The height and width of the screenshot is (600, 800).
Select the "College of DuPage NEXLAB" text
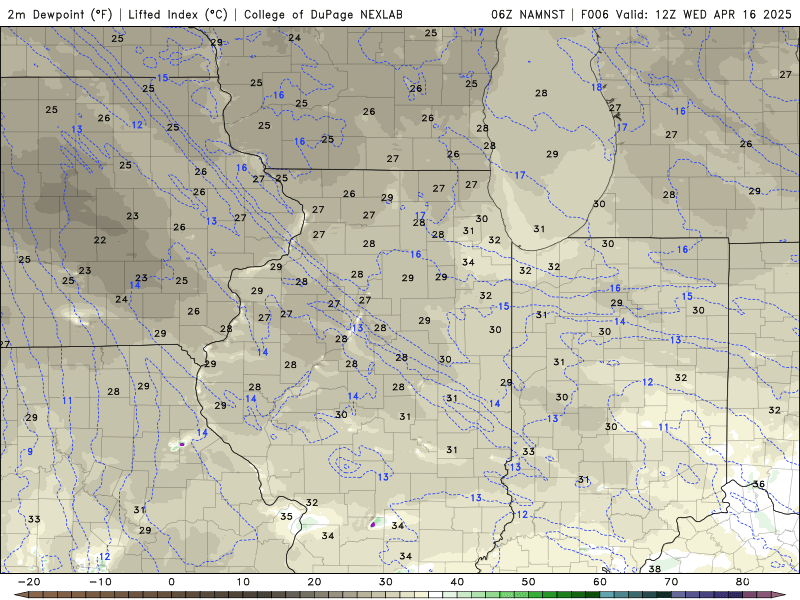pyautogui.click(x=323, y=14)
